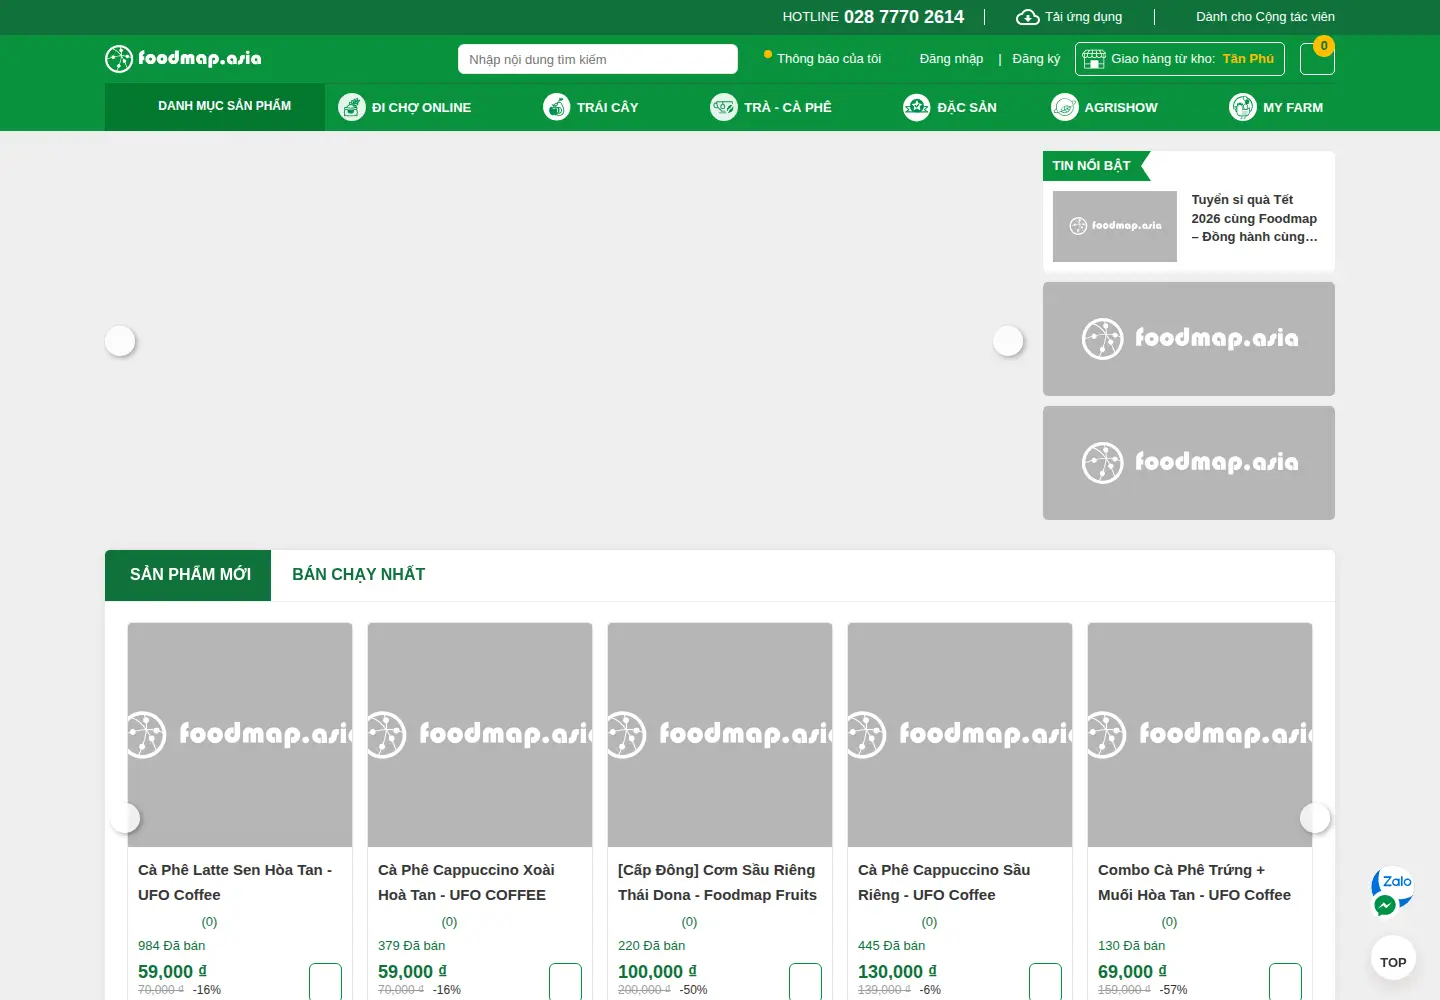The width and height of the screenshot is (1440, 1000).
Task: Add Cà Phê Cappuccino Sầu Riêng to cart
Action: click(x=1045, y=982)
